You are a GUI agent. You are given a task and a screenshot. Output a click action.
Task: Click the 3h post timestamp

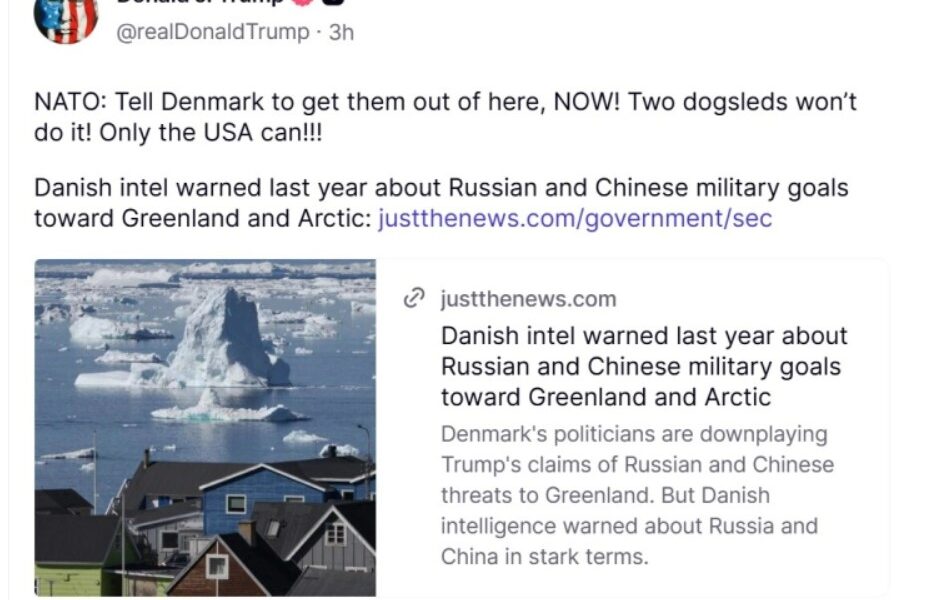341,32
